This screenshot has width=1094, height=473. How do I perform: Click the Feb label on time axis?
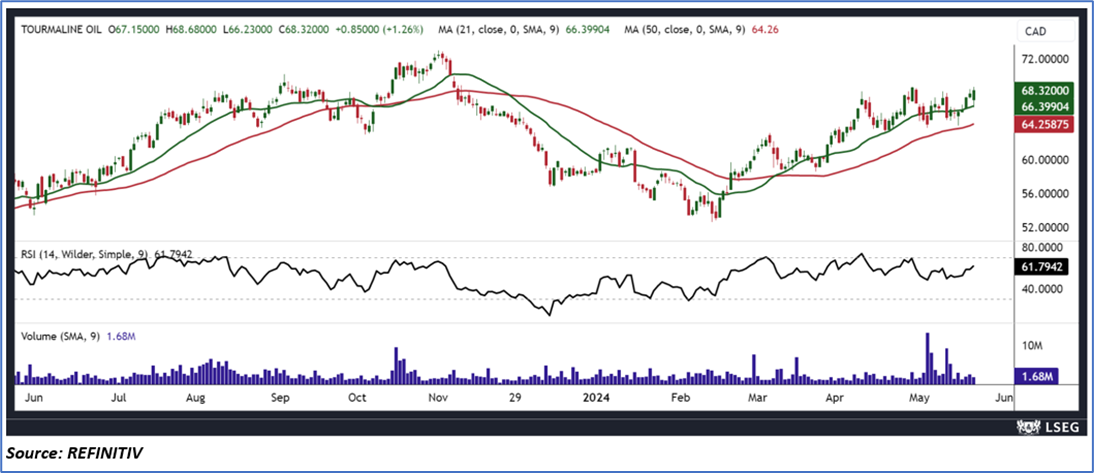click(x=679, y=398)
